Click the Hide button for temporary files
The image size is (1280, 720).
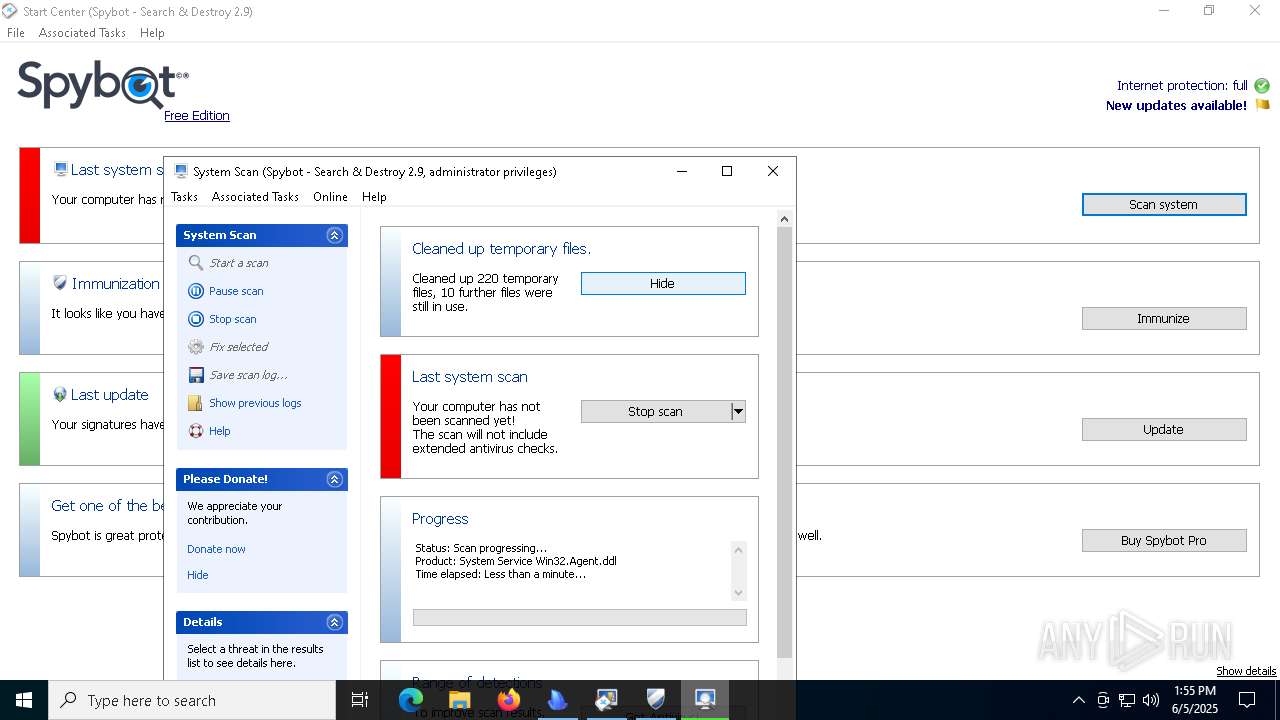663,284
